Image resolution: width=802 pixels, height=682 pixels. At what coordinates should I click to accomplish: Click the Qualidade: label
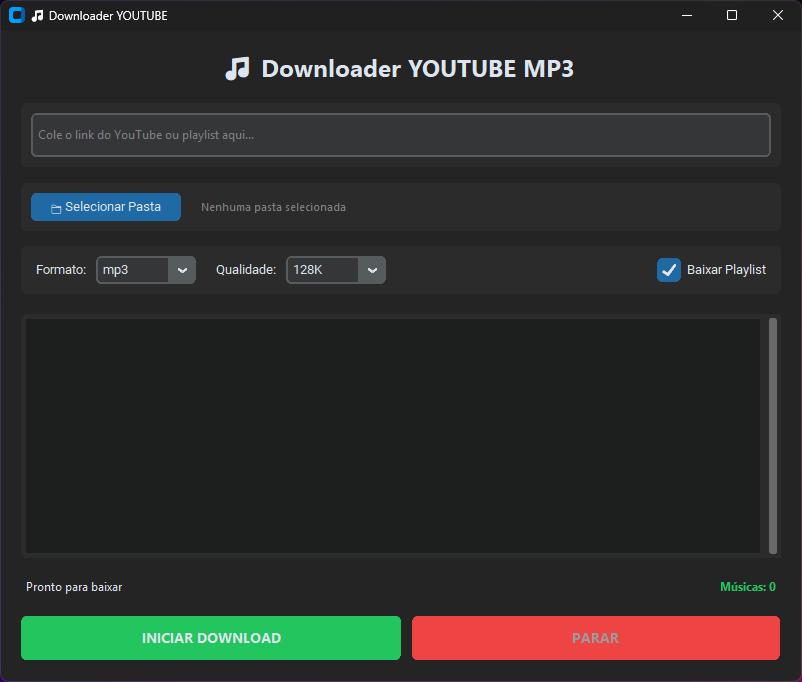pyautogui.click(x=246, y=270)
